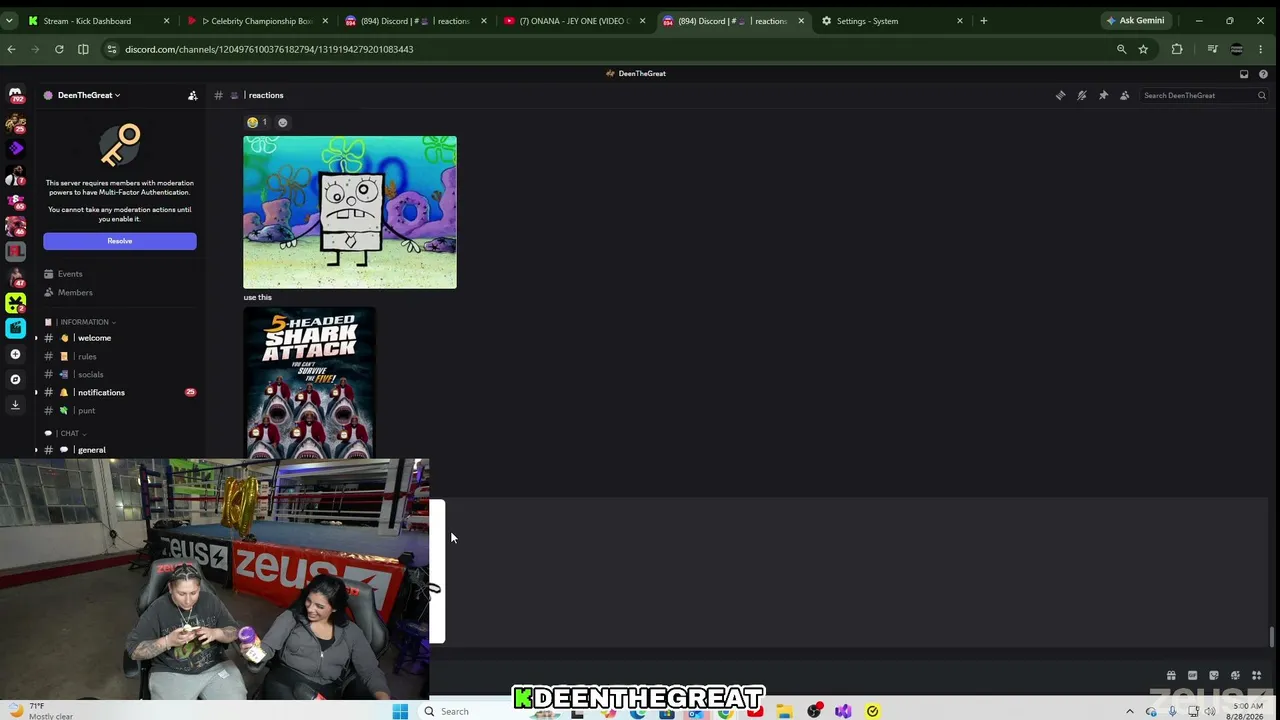The width and height of the screenshot is (1280, 720).
Task: Open the gift icon in message bar
Action: (1171, 676)
